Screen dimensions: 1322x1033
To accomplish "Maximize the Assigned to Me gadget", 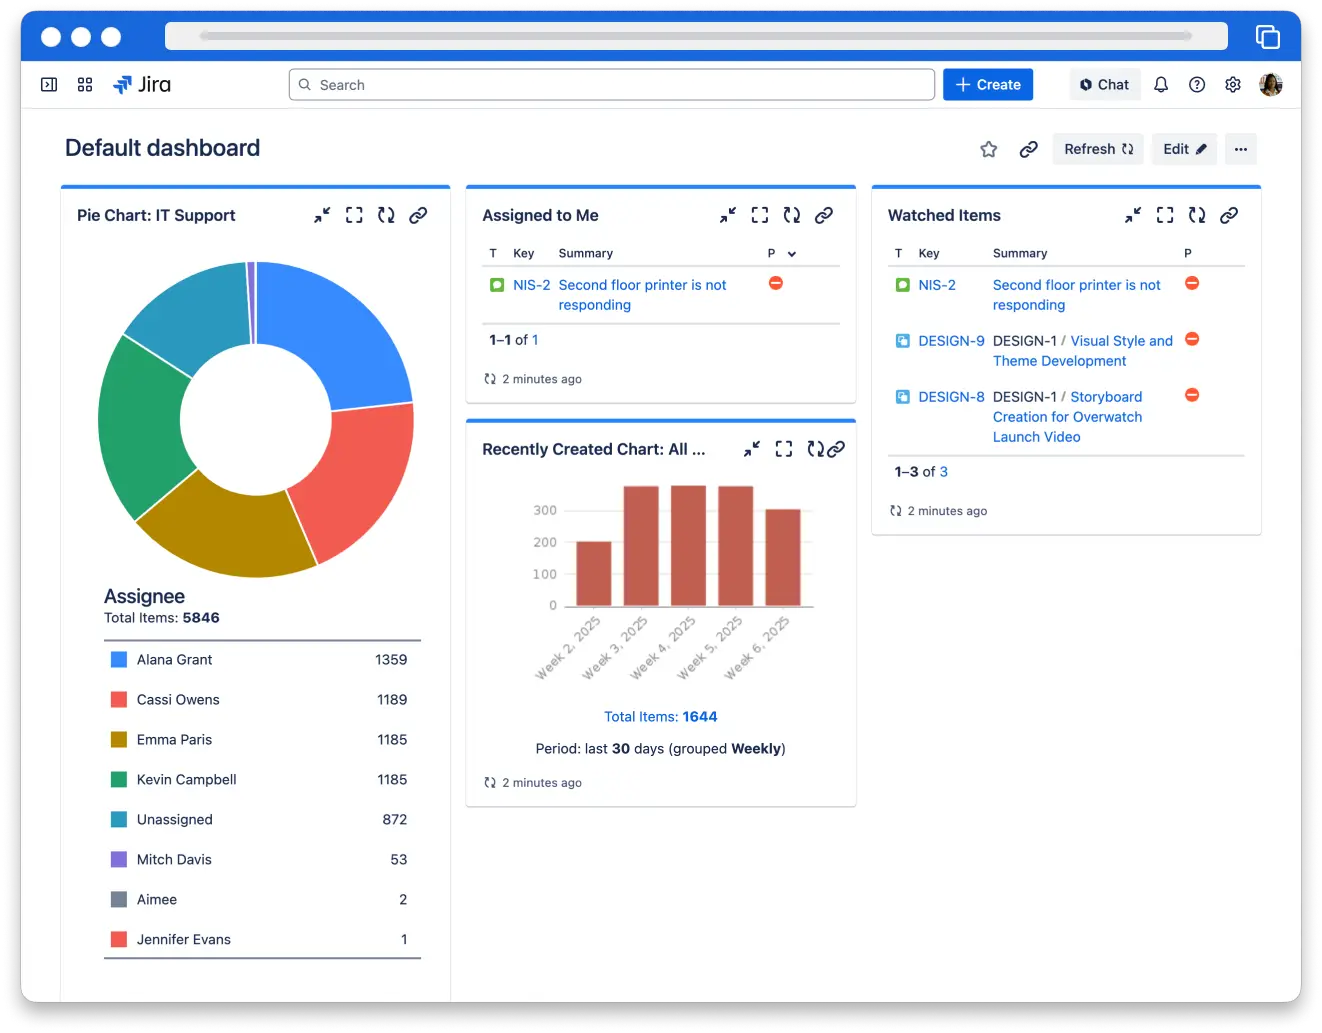I will [760, 215].
